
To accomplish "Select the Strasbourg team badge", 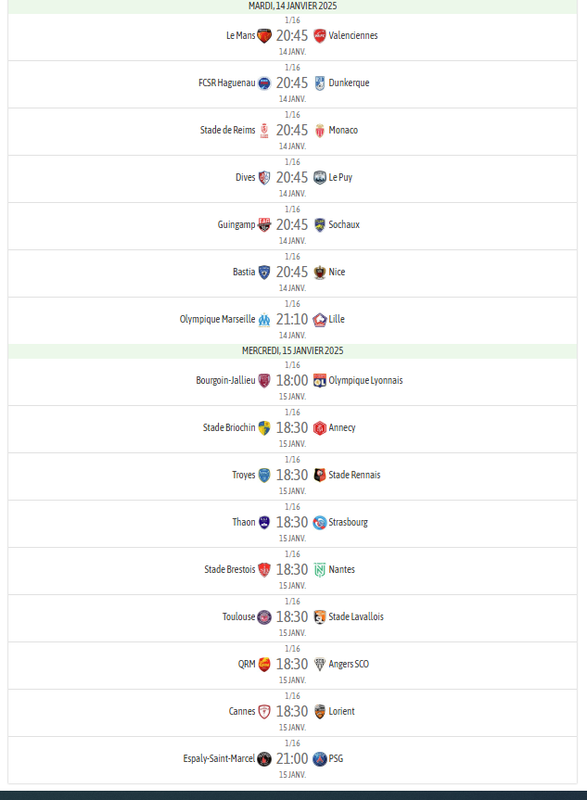I will (320, 522).
